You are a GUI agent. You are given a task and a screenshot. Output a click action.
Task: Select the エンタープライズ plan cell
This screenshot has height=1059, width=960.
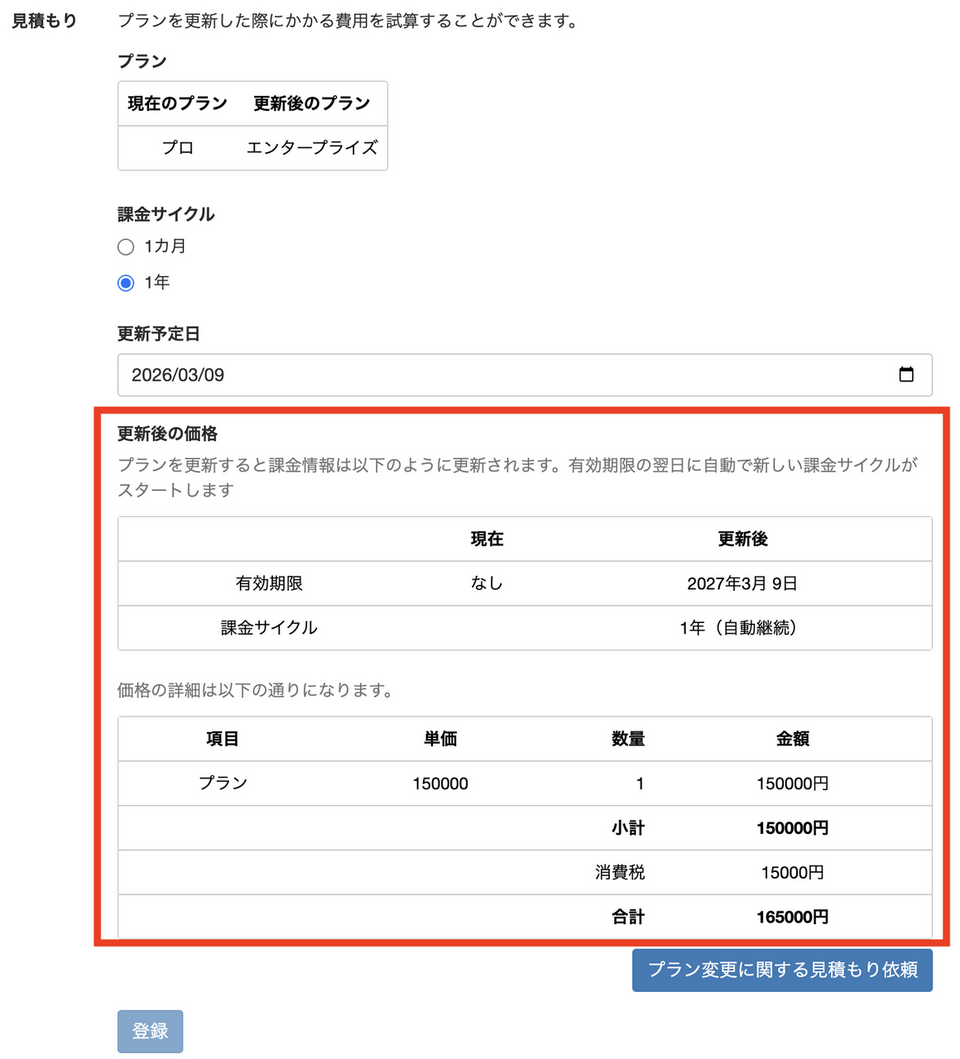[311, 147]
